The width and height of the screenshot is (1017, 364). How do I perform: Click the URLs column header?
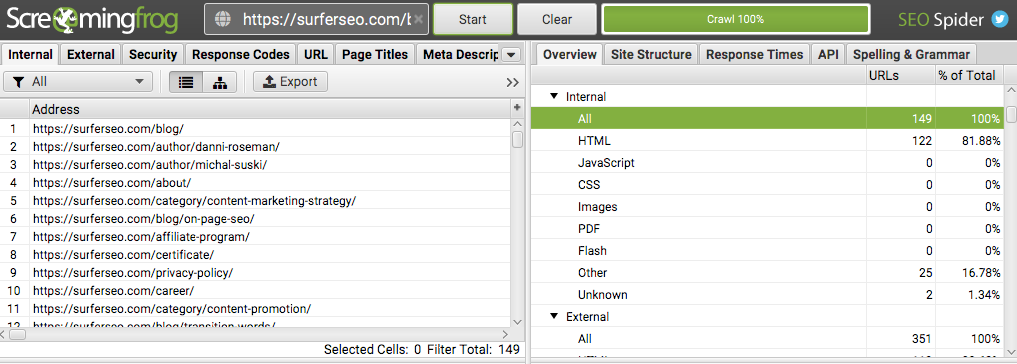[x=900, y=75]
